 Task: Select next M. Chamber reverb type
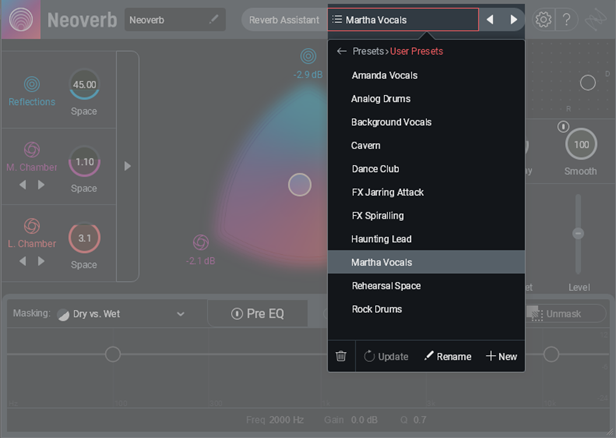(41, 184)
